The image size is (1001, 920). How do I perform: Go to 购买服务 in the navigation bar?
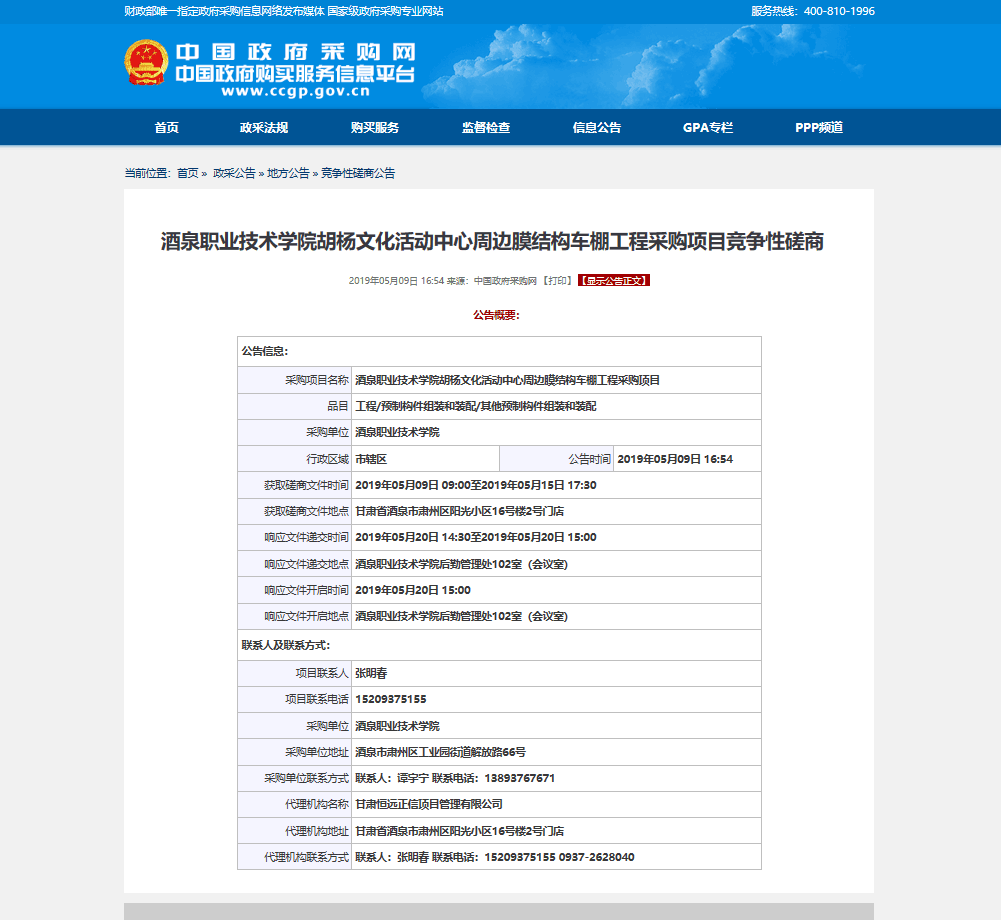[x=374, y=128]
